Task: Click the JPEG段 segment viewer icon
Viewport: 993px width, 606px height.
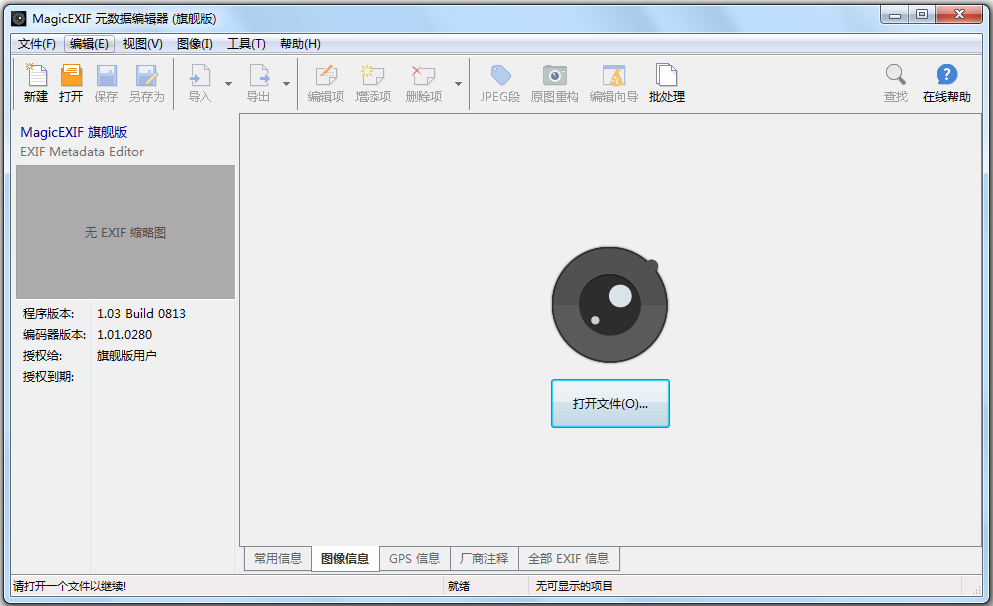Action: click(499, 82)
